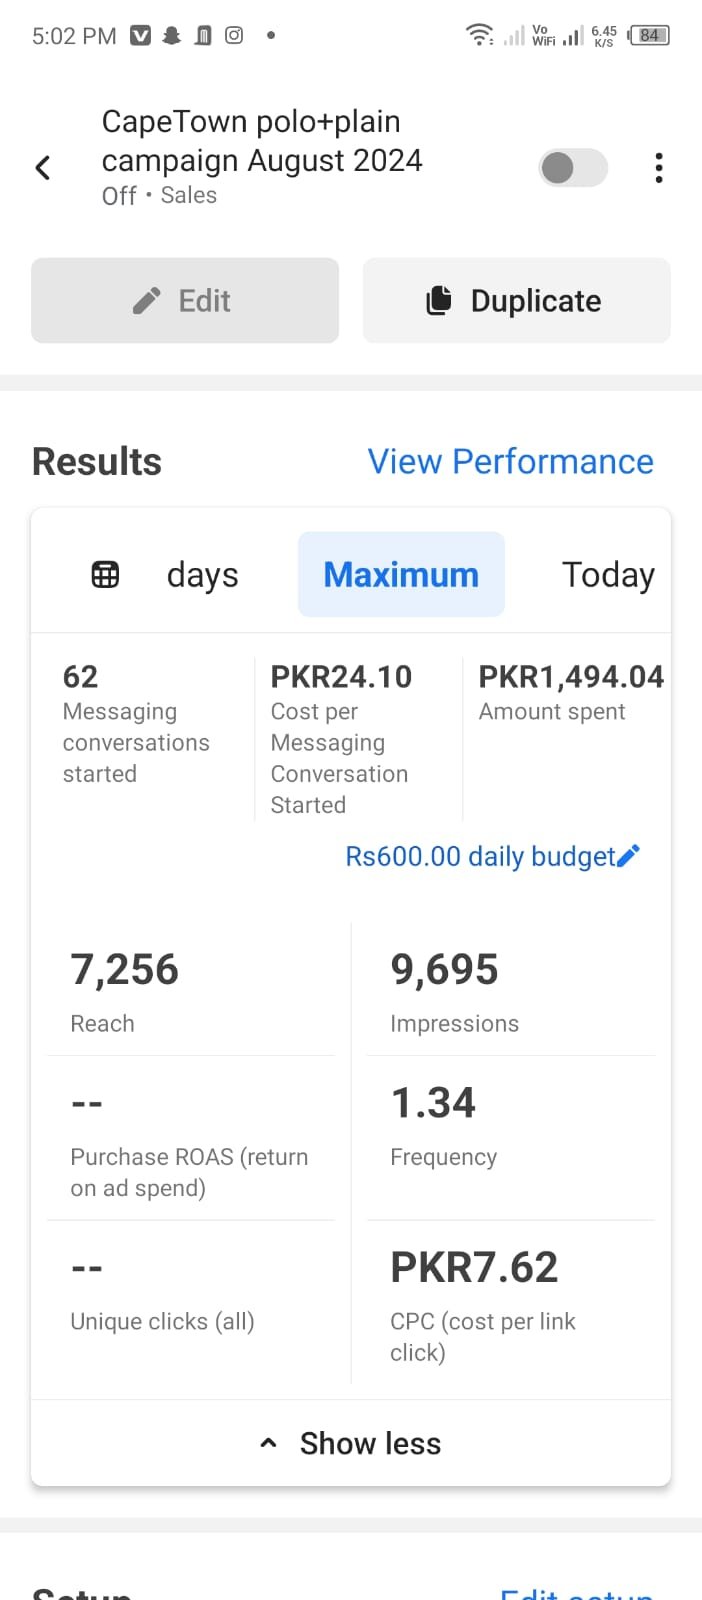
Task: Tap the back arrow icon
Action: [43, 167]
